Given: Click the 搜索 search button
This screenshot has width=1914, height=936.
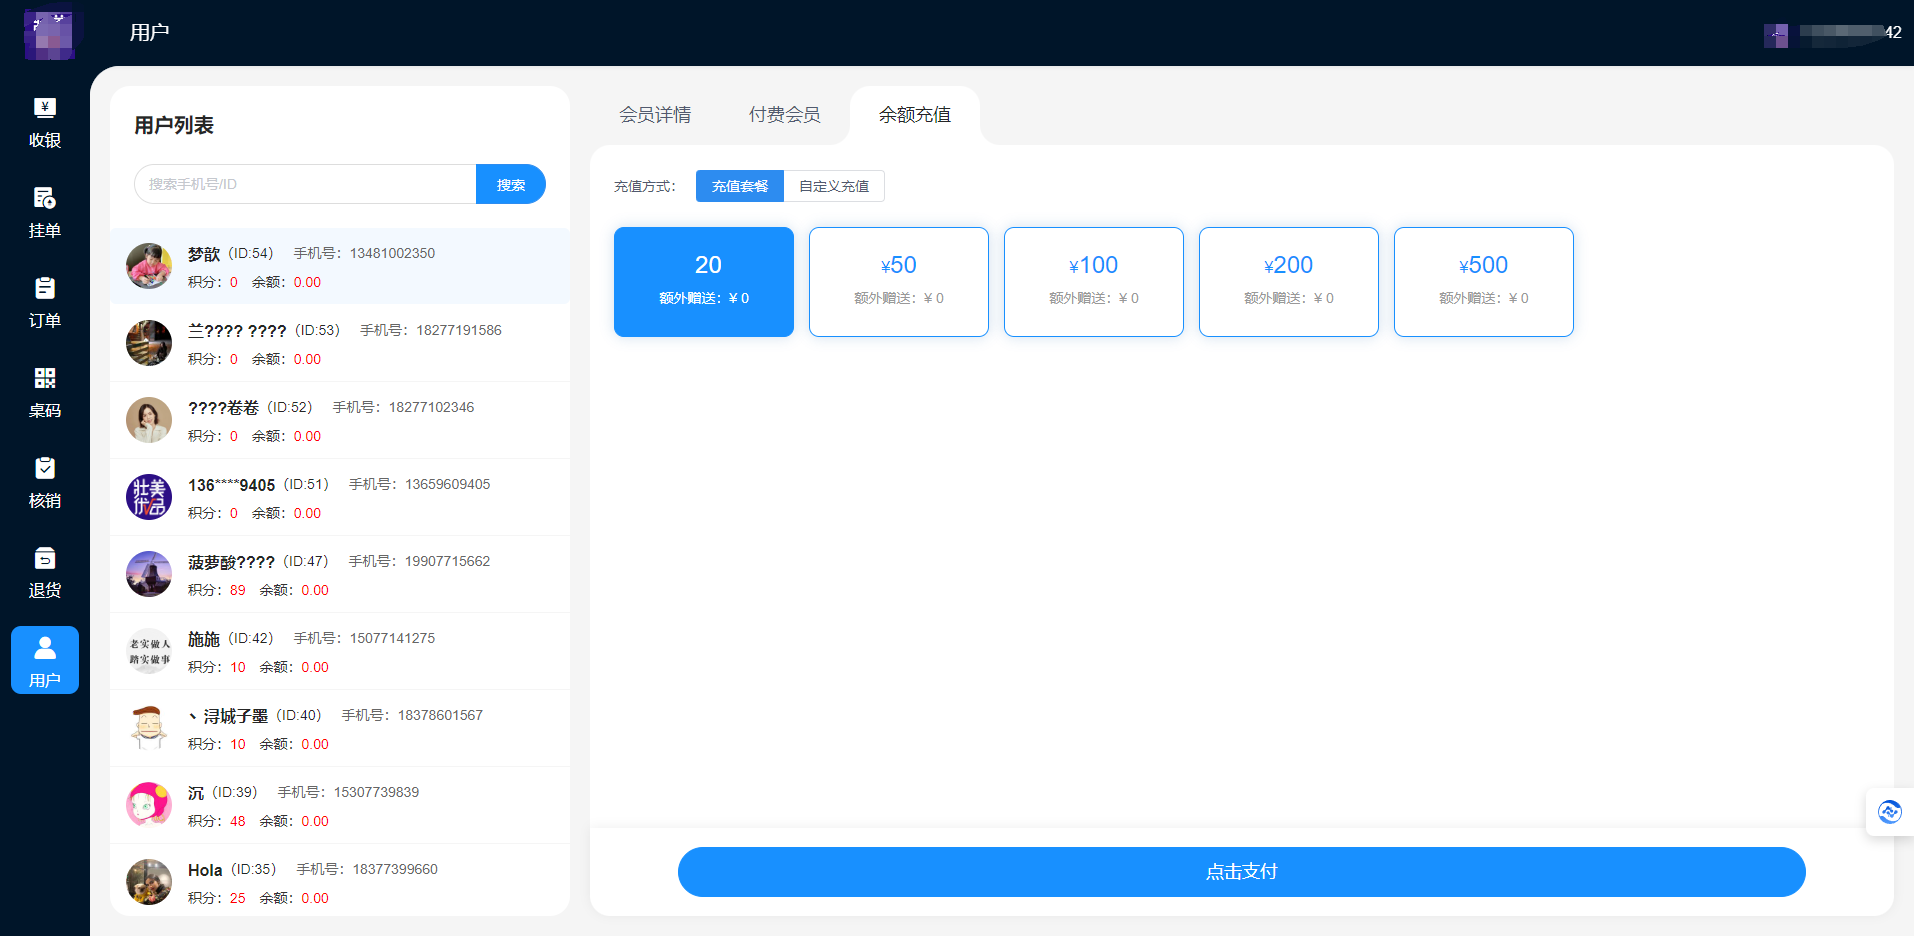Looking at the screenshot, I should pyautogui.click(x=511, y=185).
